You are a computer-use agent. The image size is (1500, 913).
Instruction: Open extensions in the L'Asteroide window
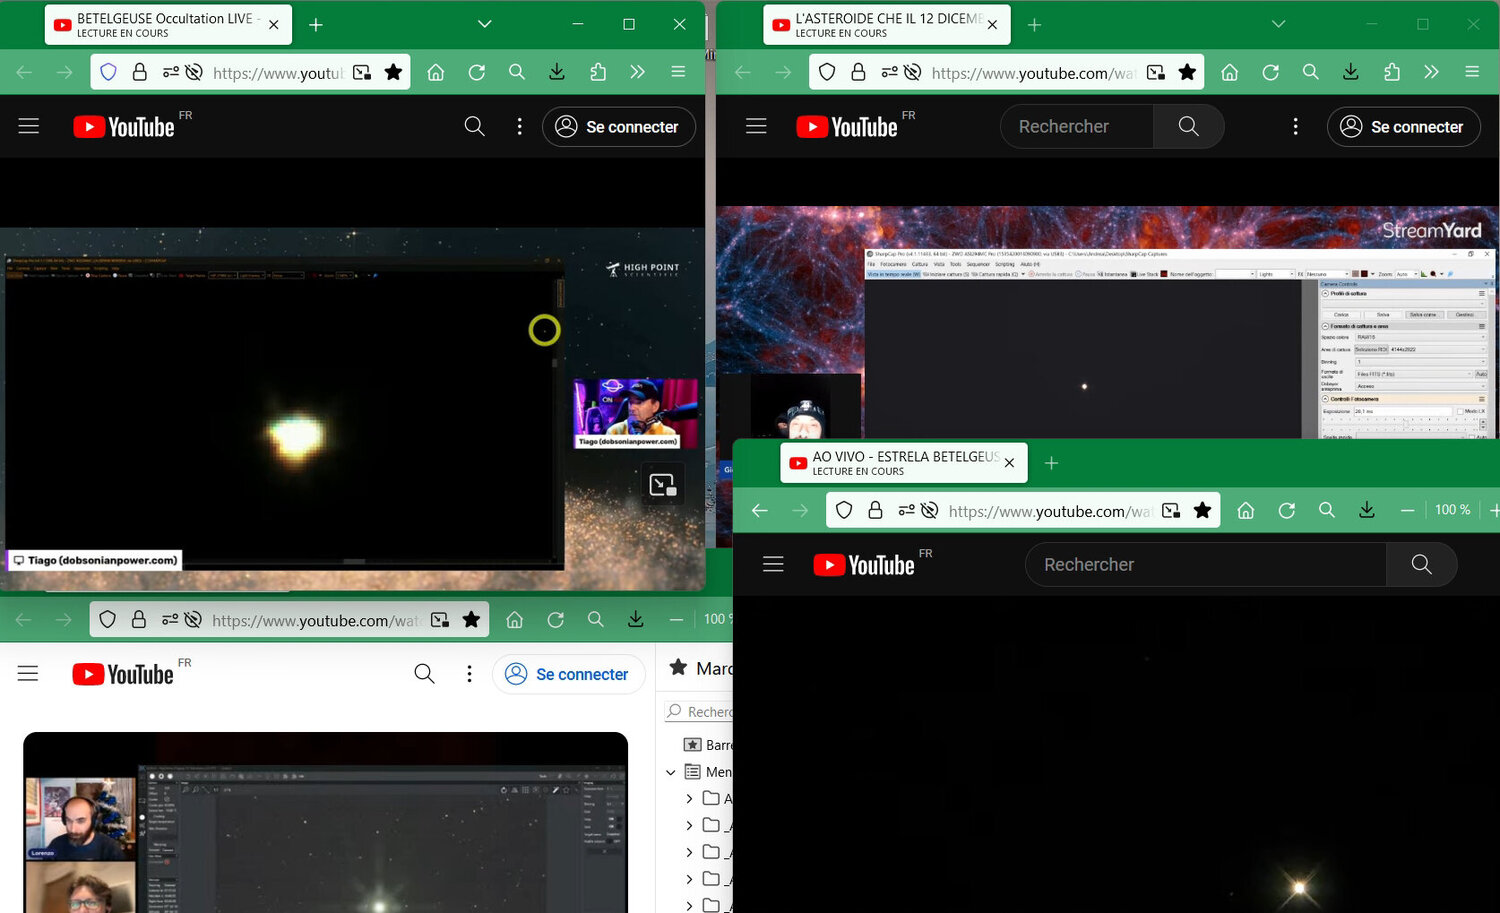tap(1392, 72)
